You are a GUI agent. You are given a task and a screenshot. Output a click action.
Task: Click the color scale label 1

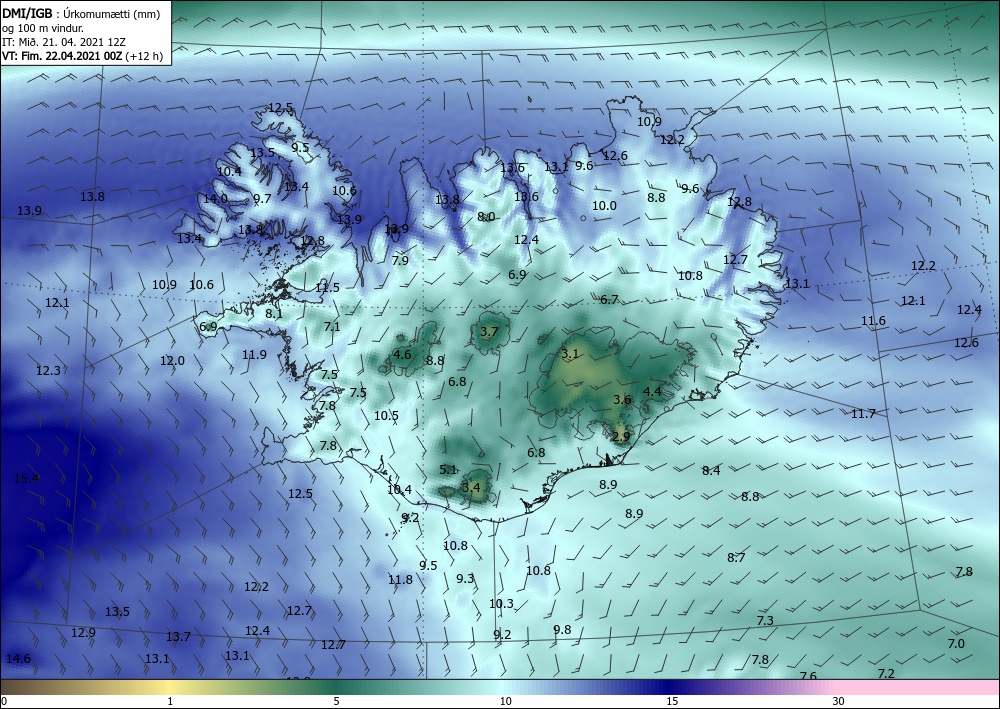[x=170, y=701]
